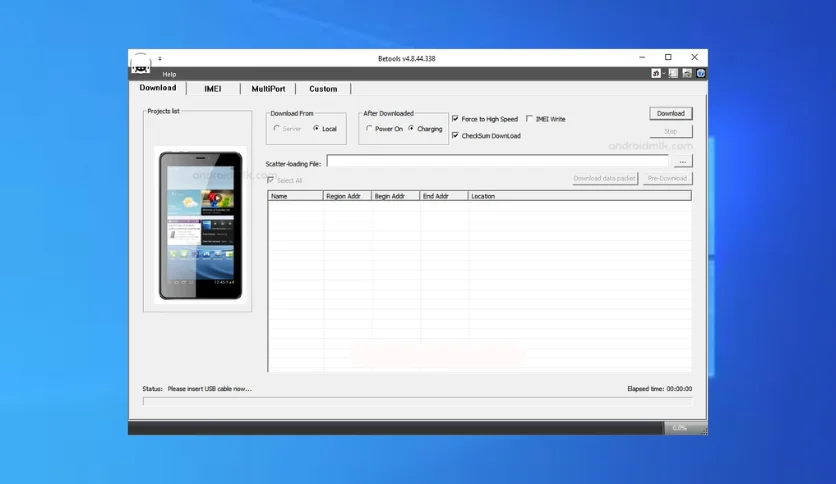Screen dimensions: 836x484
Task: Choose Charging after downloaded
Action: [x=425, y=128]
